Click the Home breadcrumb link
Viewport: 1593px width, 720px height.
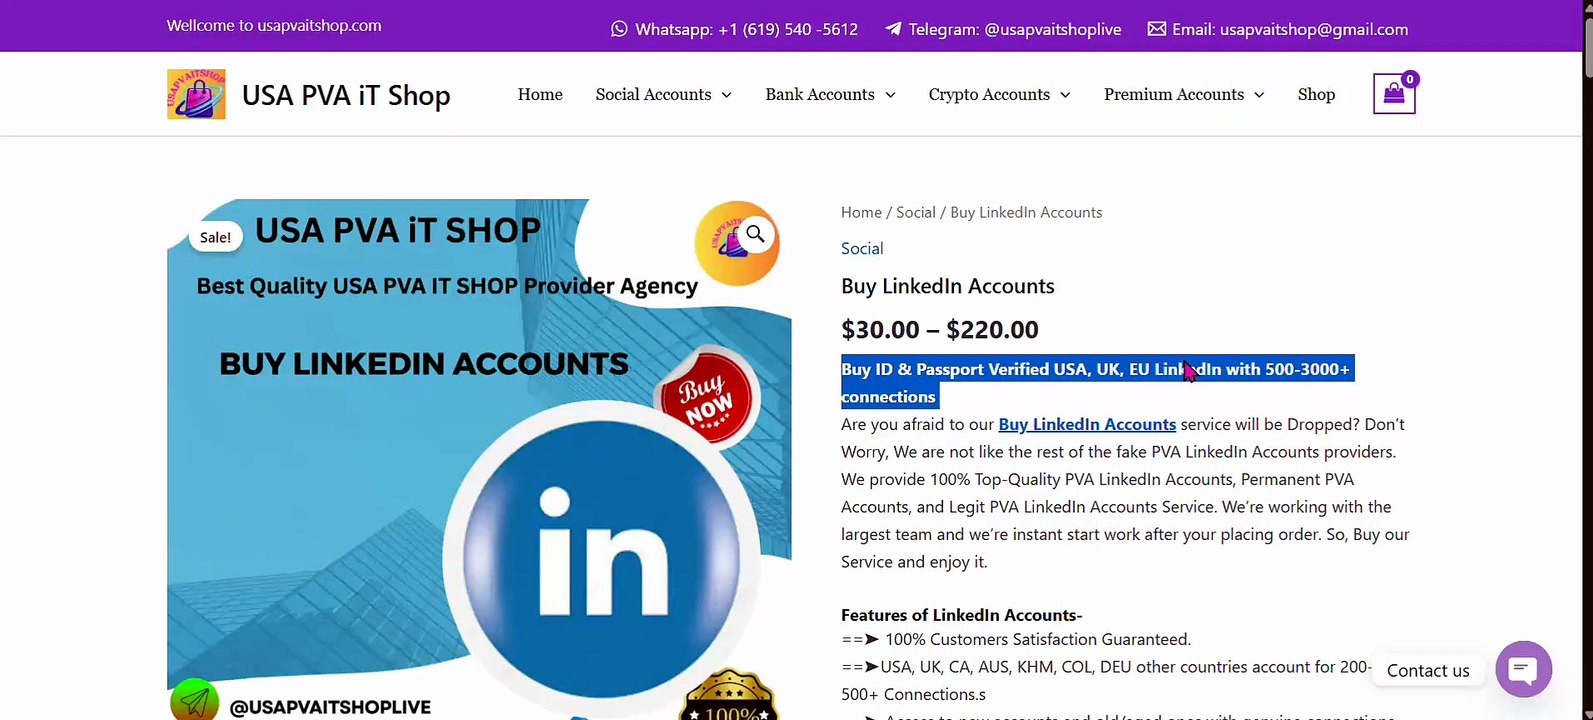(x=861, y=212)
